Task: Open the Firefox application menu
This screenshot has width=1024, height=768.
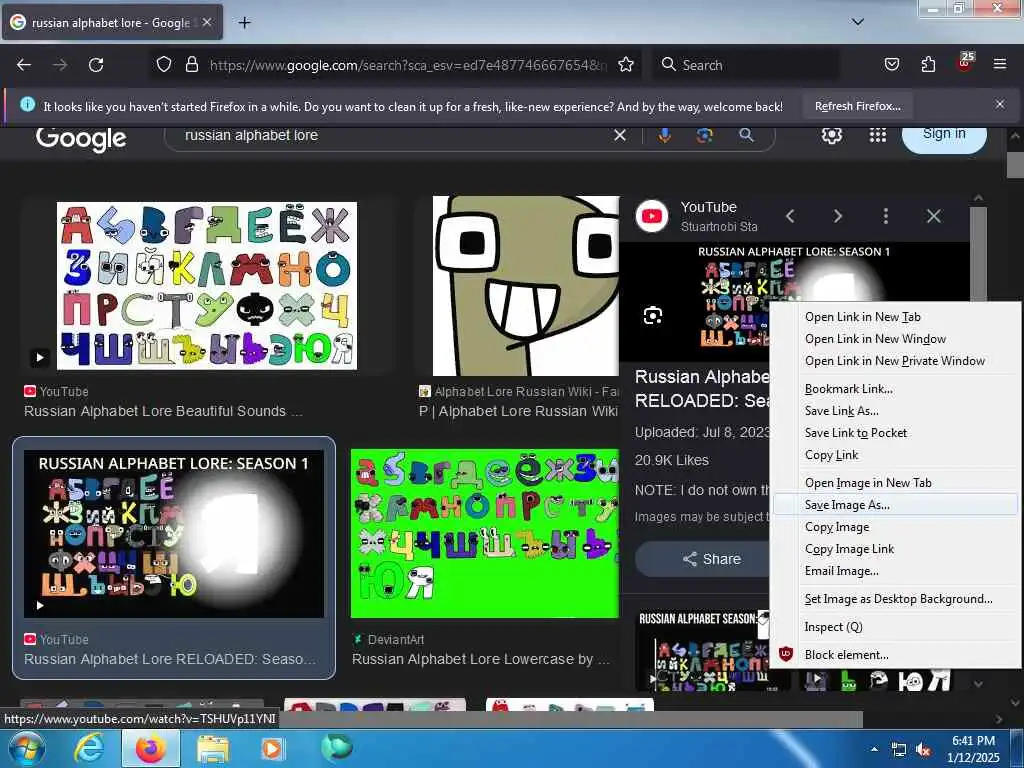Action: (x=1000, y=64)
